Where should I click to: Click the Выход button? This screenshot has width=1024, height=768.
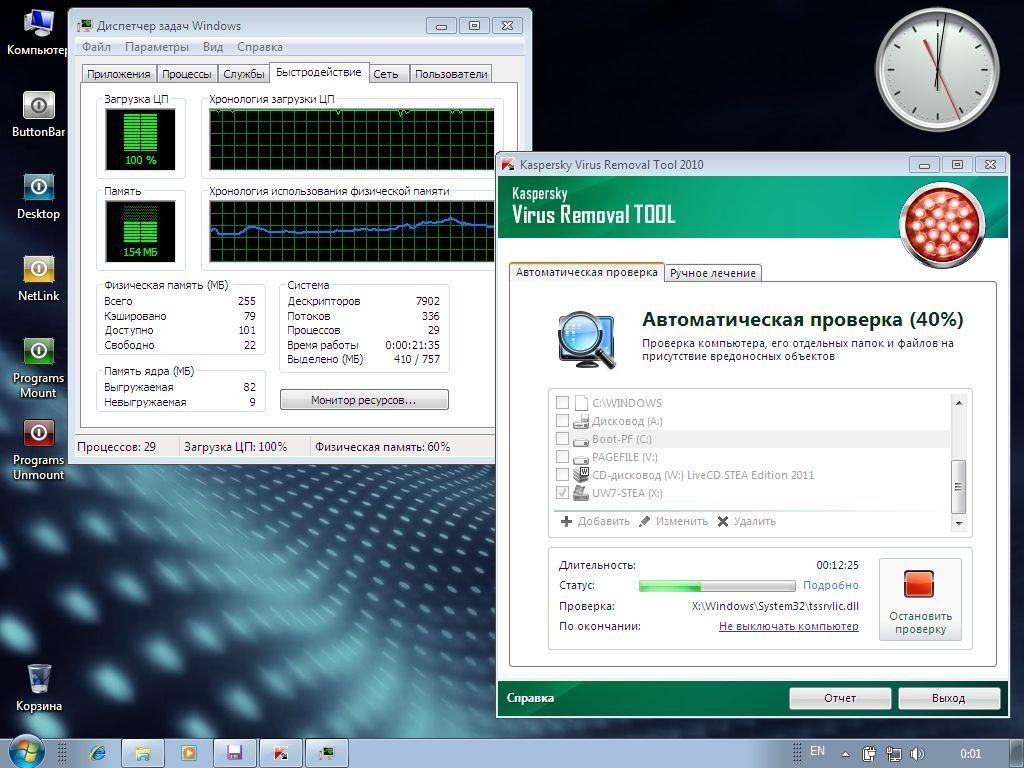(x=949, y=698)
